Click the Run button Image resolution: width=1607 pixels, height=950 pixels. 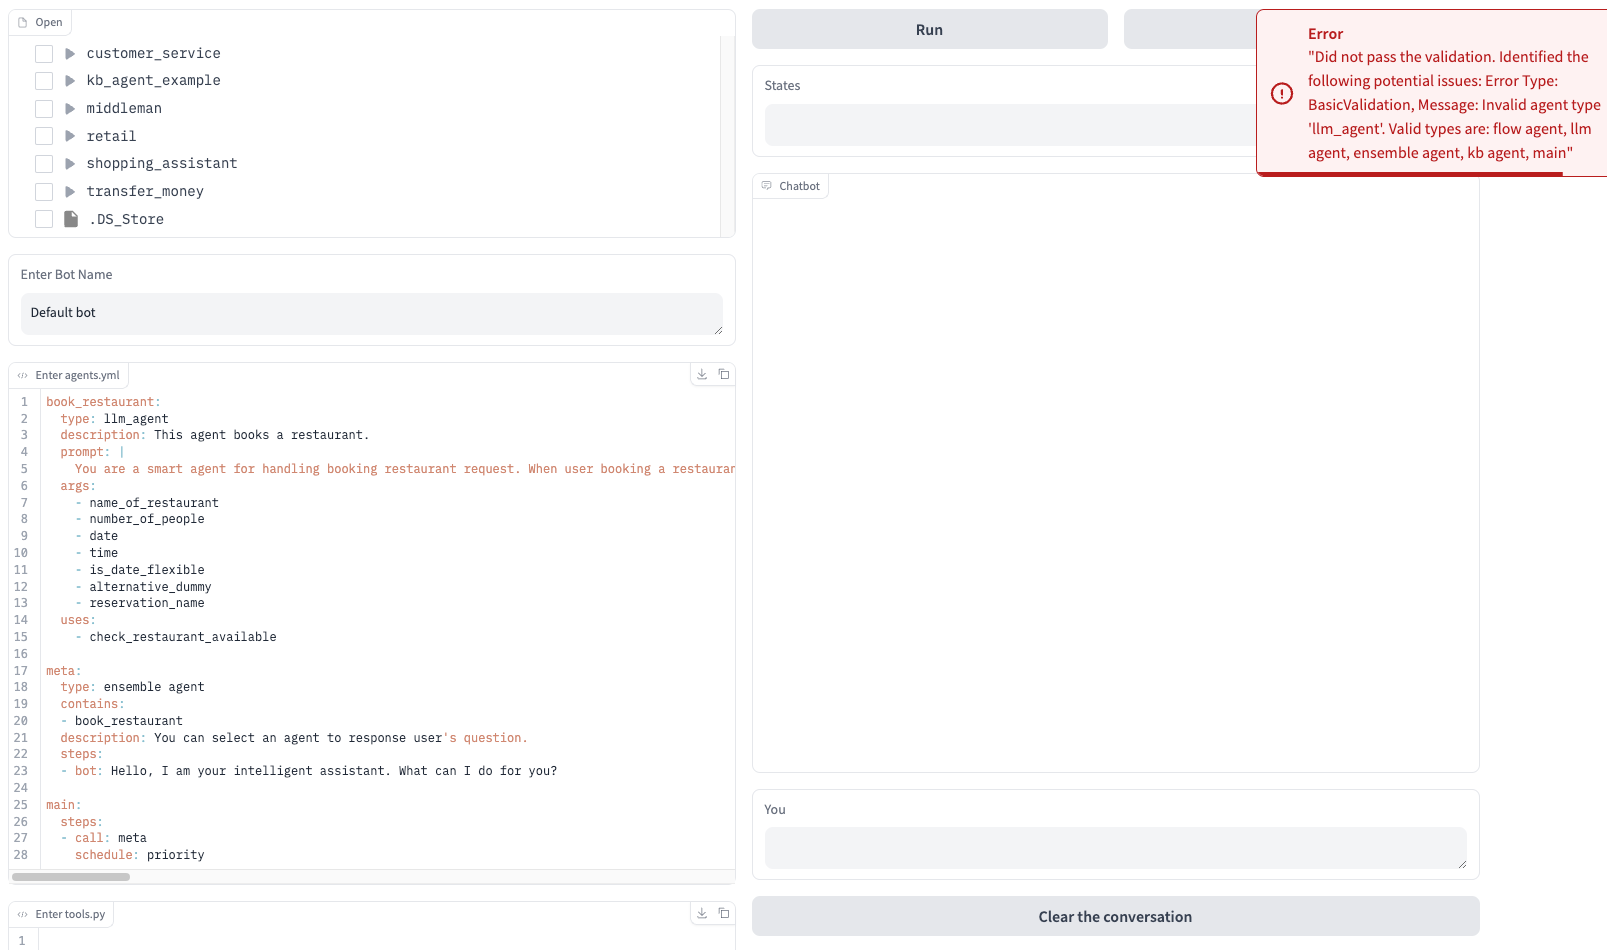point(929,30)
